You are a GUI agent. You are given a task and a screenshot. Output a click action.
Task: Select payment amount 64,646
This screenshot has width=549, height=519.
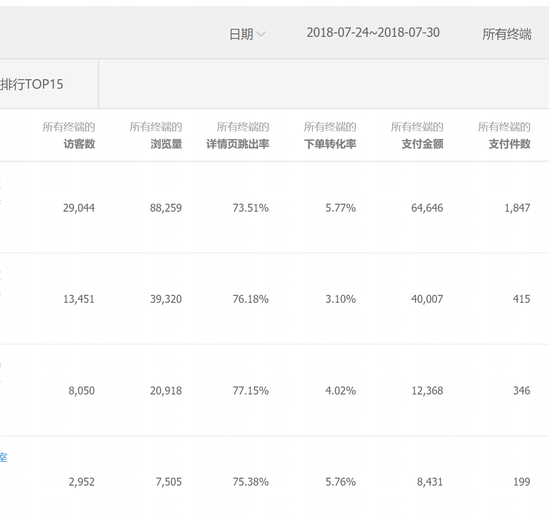pos(427,208)
